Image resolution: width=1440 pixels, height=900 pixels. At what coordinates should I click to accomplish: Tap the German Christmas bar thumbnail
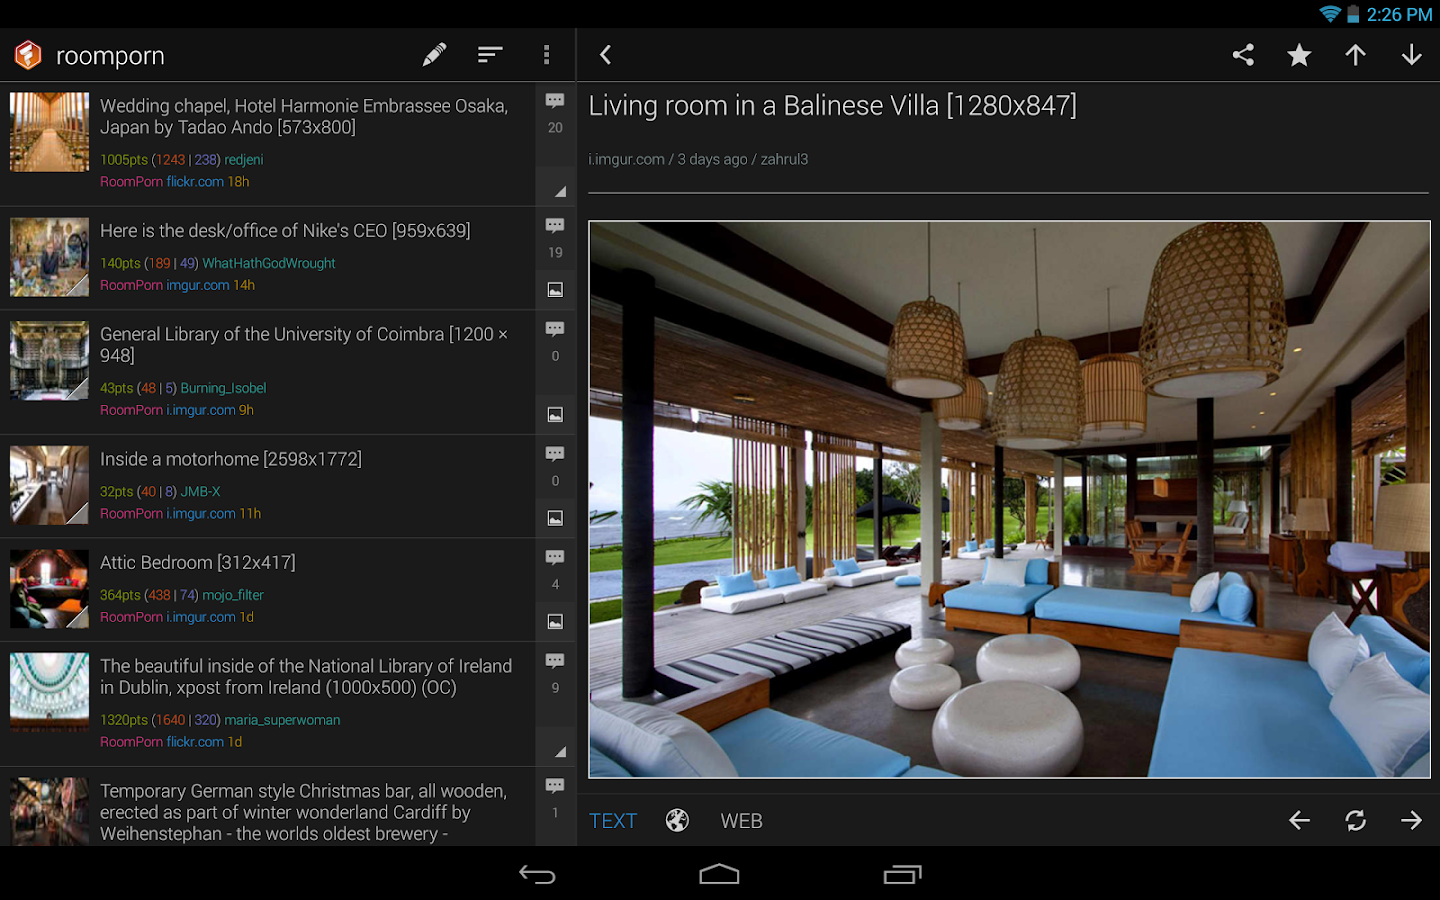pyautogui.click(x=49, y=812)
